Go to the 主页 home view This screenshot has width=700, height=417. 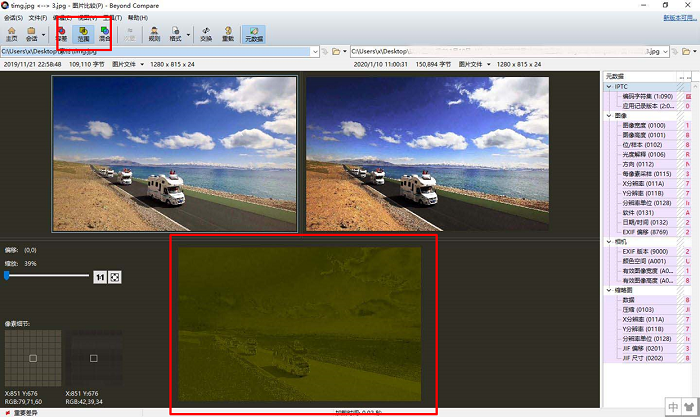click(12, 34)
